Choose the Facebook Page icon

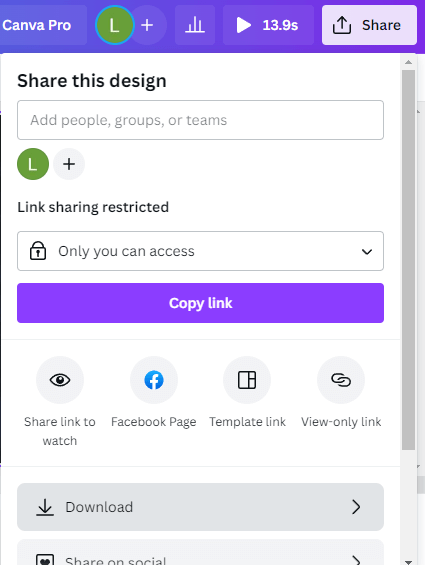point(154,380)
